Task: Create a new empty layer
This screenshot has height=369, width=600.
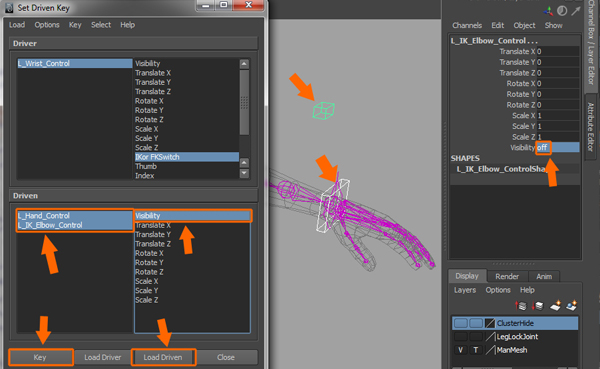Action: (555, 305)
